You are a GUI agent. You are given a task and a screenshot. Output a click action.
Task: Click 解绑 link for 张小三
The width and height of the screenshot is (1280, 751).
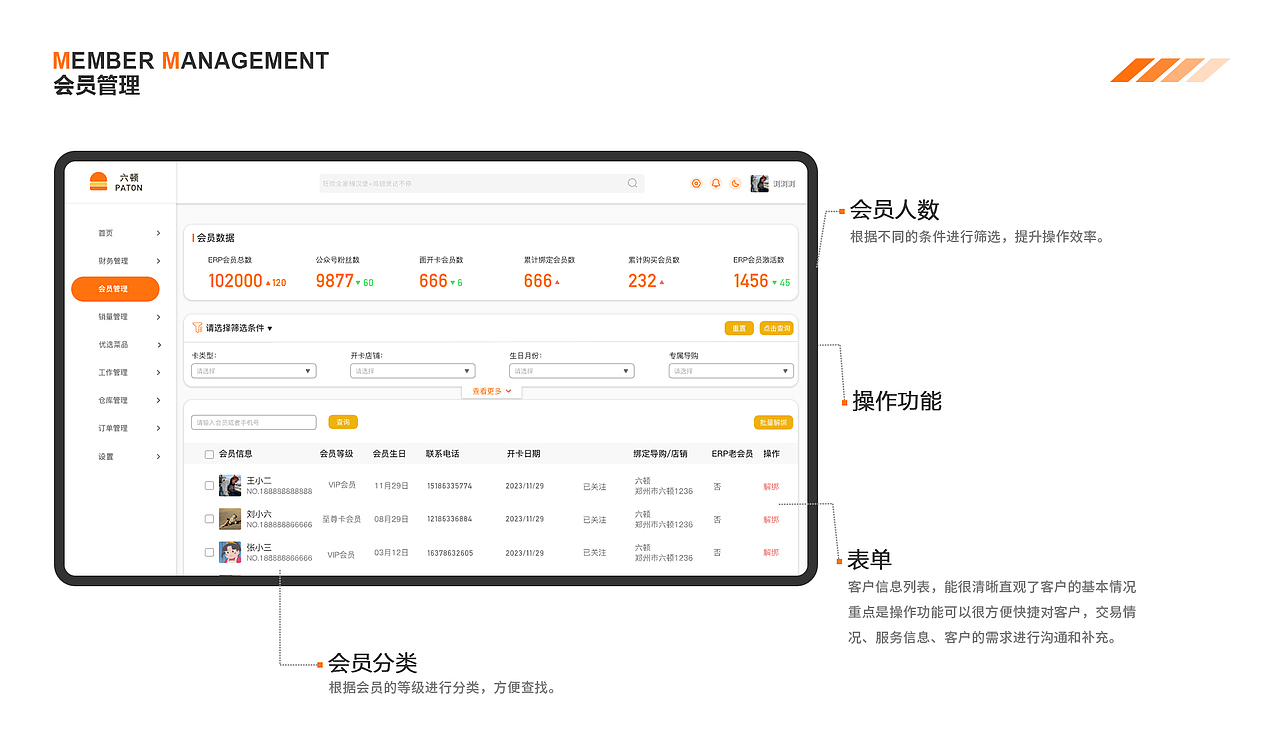771,552
